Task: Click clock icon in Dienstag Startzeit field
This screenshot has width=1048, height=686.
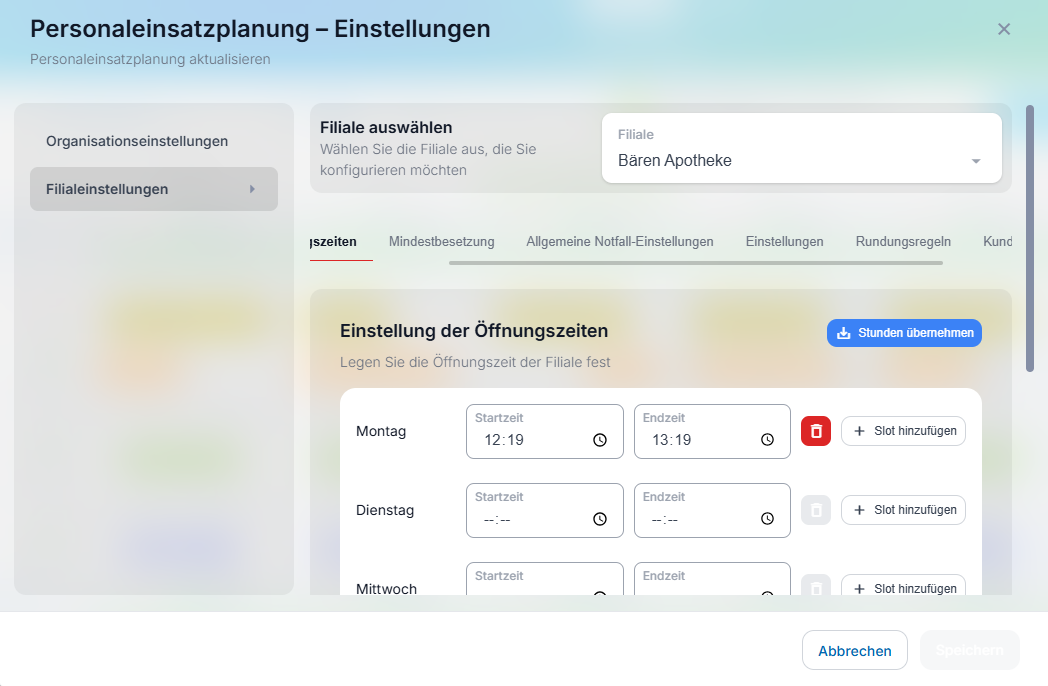Action: coord(600,519)
